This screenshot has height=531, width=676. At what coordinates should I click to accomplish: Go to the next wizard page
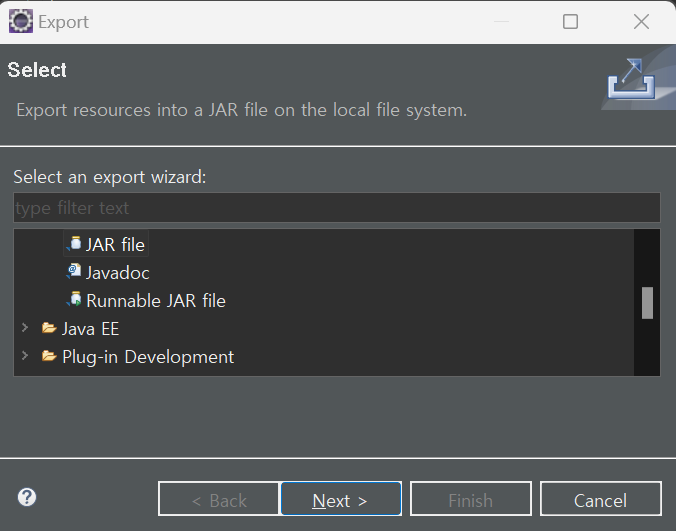click(x=341, y=499)
